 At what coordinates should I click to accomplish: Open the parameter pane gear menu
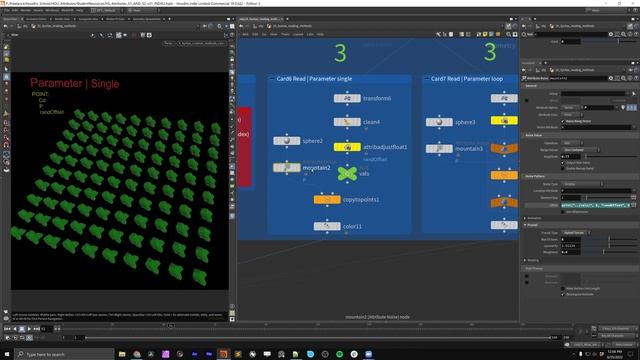coord(611,78)
